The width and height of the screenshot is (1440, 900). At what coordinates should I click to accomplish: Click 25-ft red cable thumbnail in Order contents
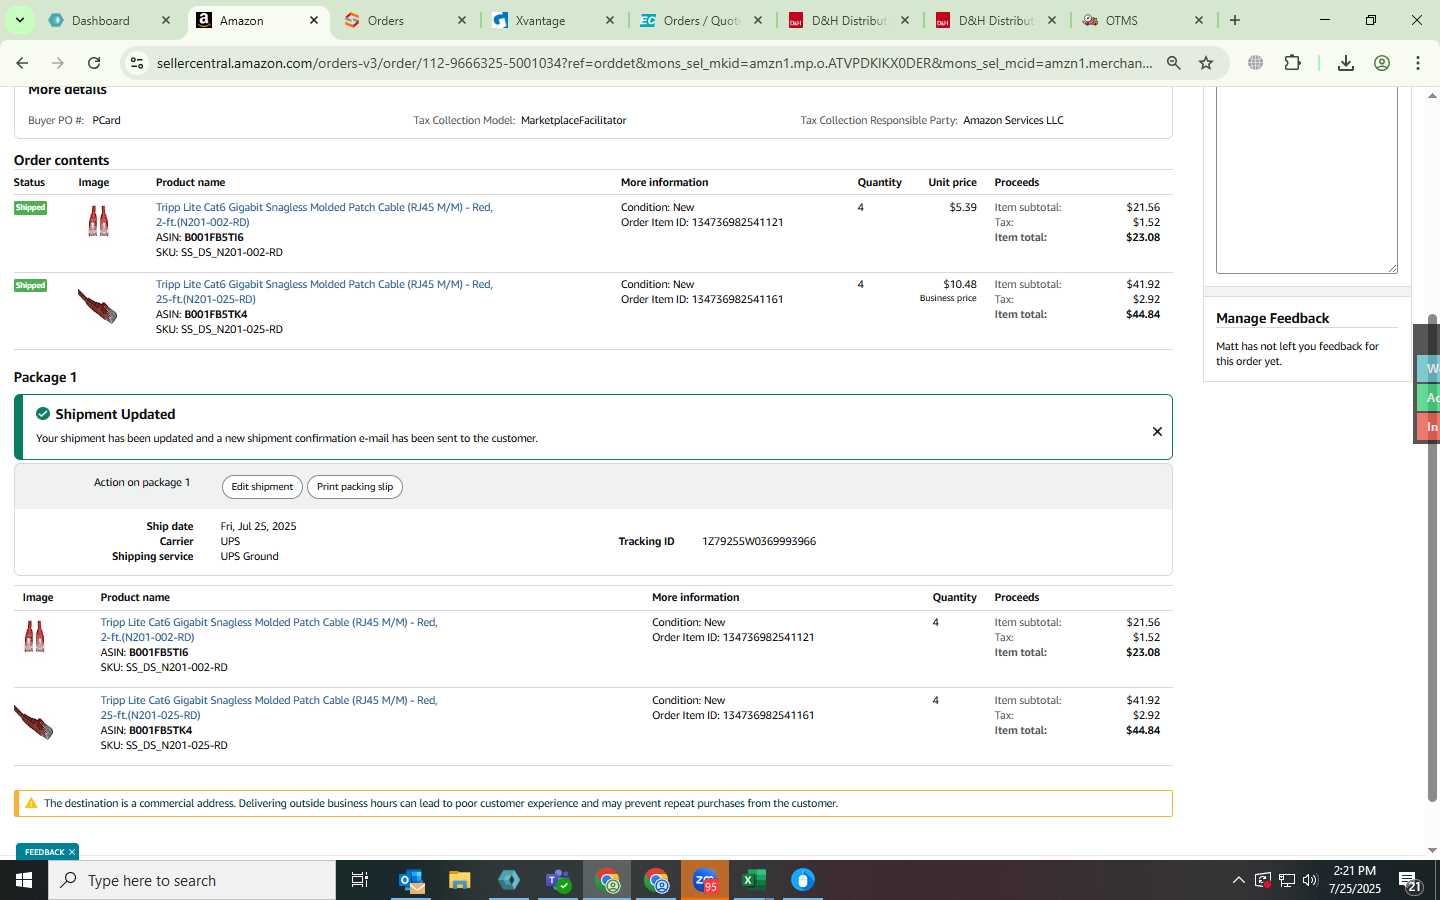(97, 306)
